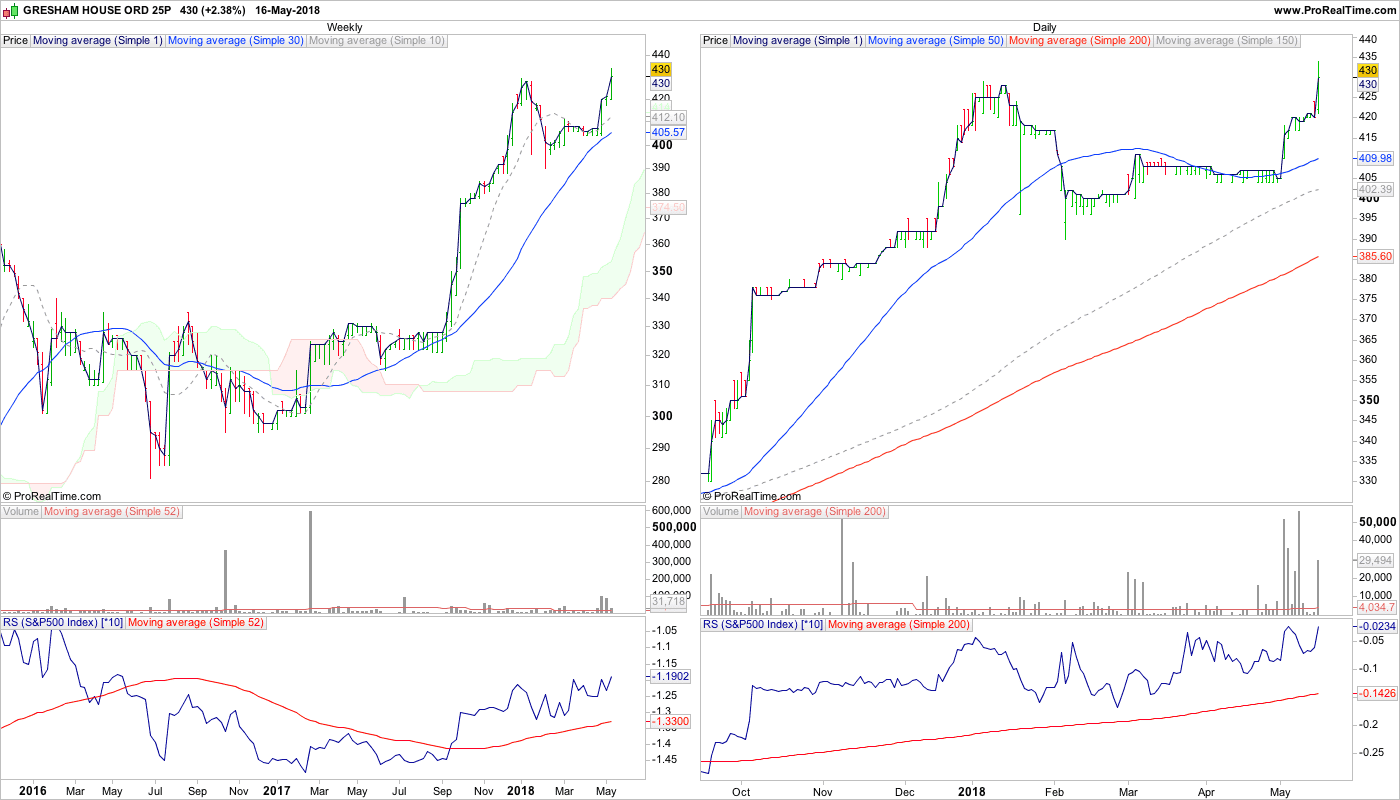Click the Daily timeframe heading
1400x800 pixels.
pyautogui.click(x=1044, y=27)
